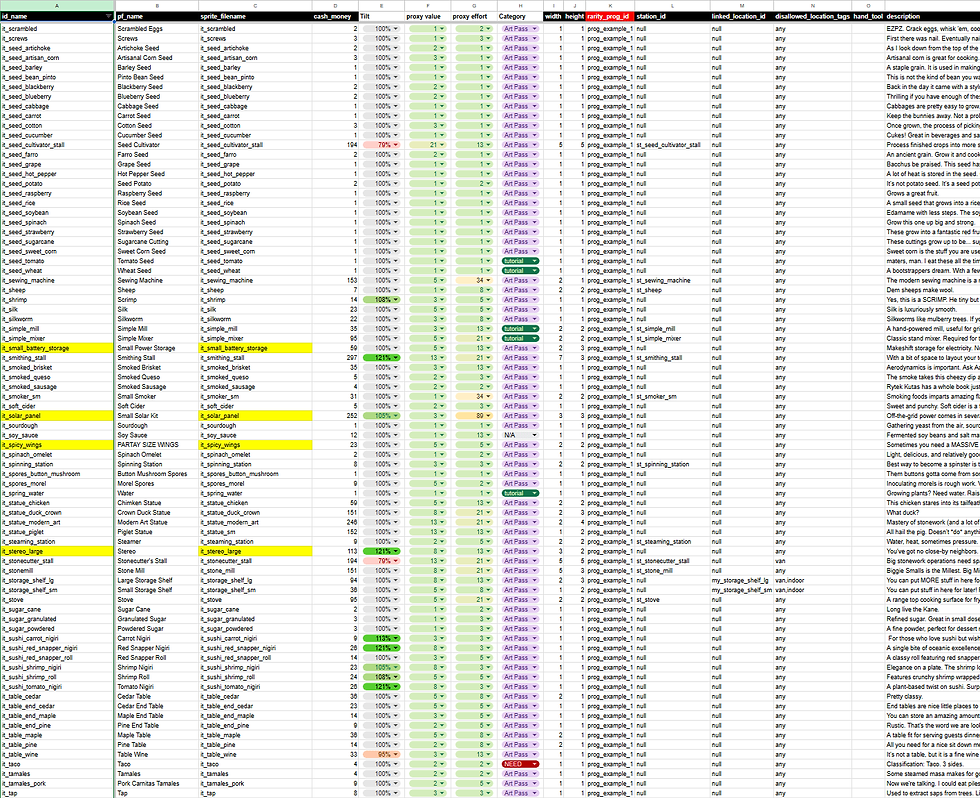980x798 pixels.
Task: Select the my_storage_shelf_lg linked location cell
Action: pos(741,581)
